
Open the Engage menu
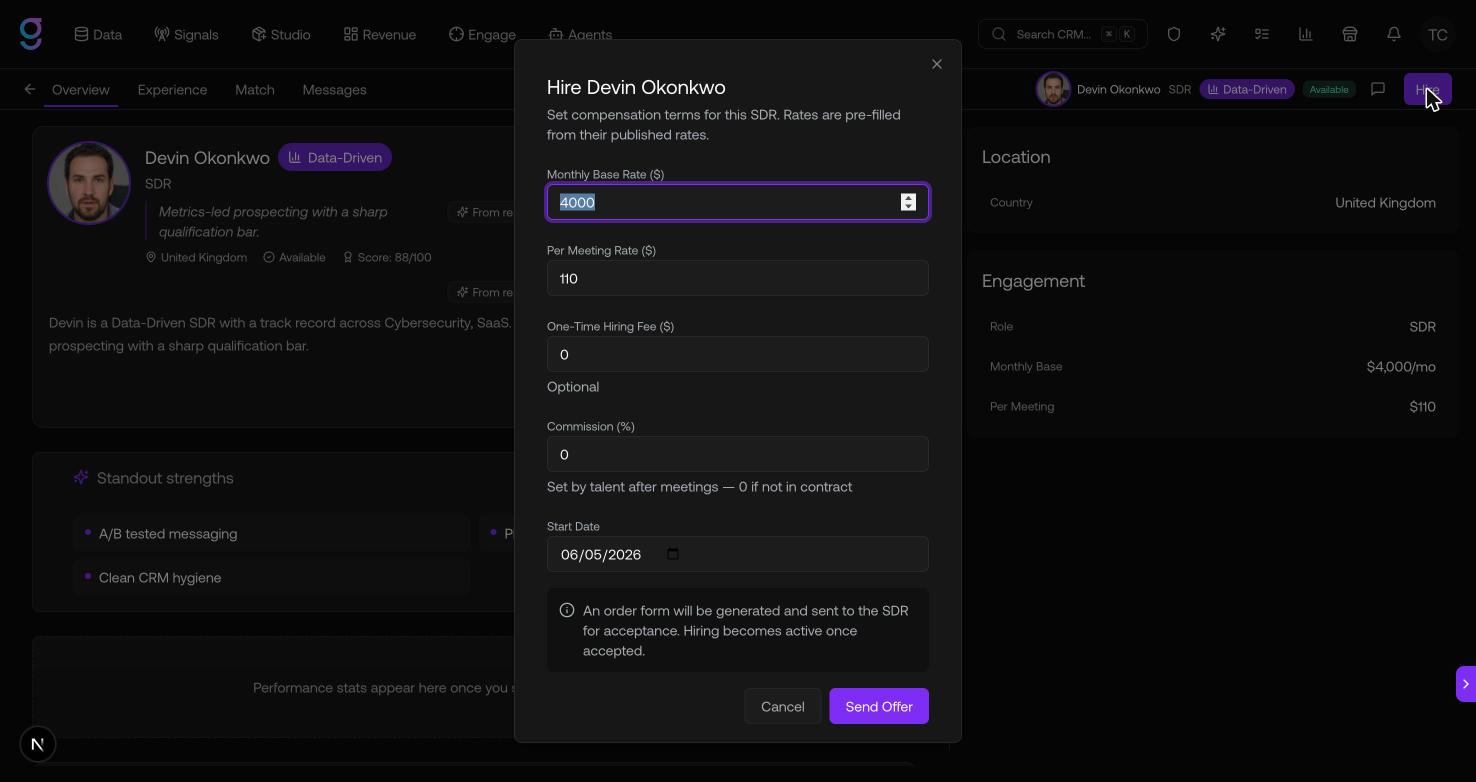[x=482, y=34]
